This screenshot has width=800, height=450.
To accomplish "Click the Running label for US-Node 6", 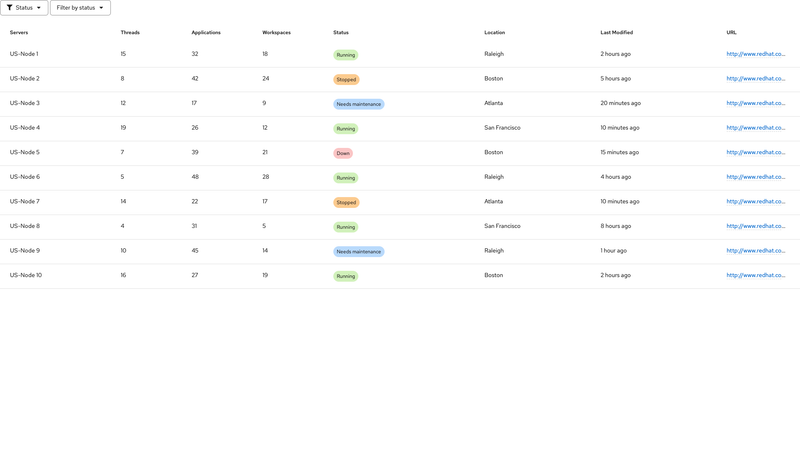I will click(x=345, y=178).
